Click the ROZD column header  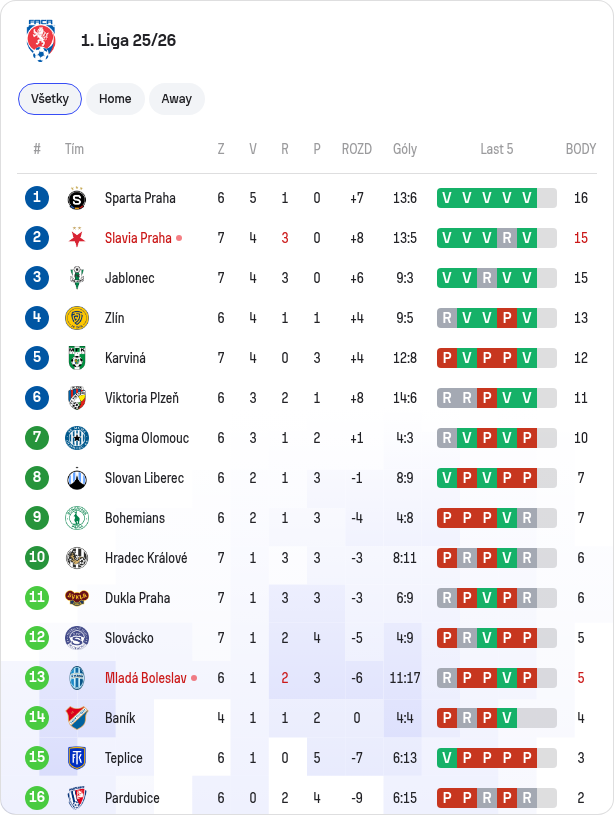[x=357, y=149]
